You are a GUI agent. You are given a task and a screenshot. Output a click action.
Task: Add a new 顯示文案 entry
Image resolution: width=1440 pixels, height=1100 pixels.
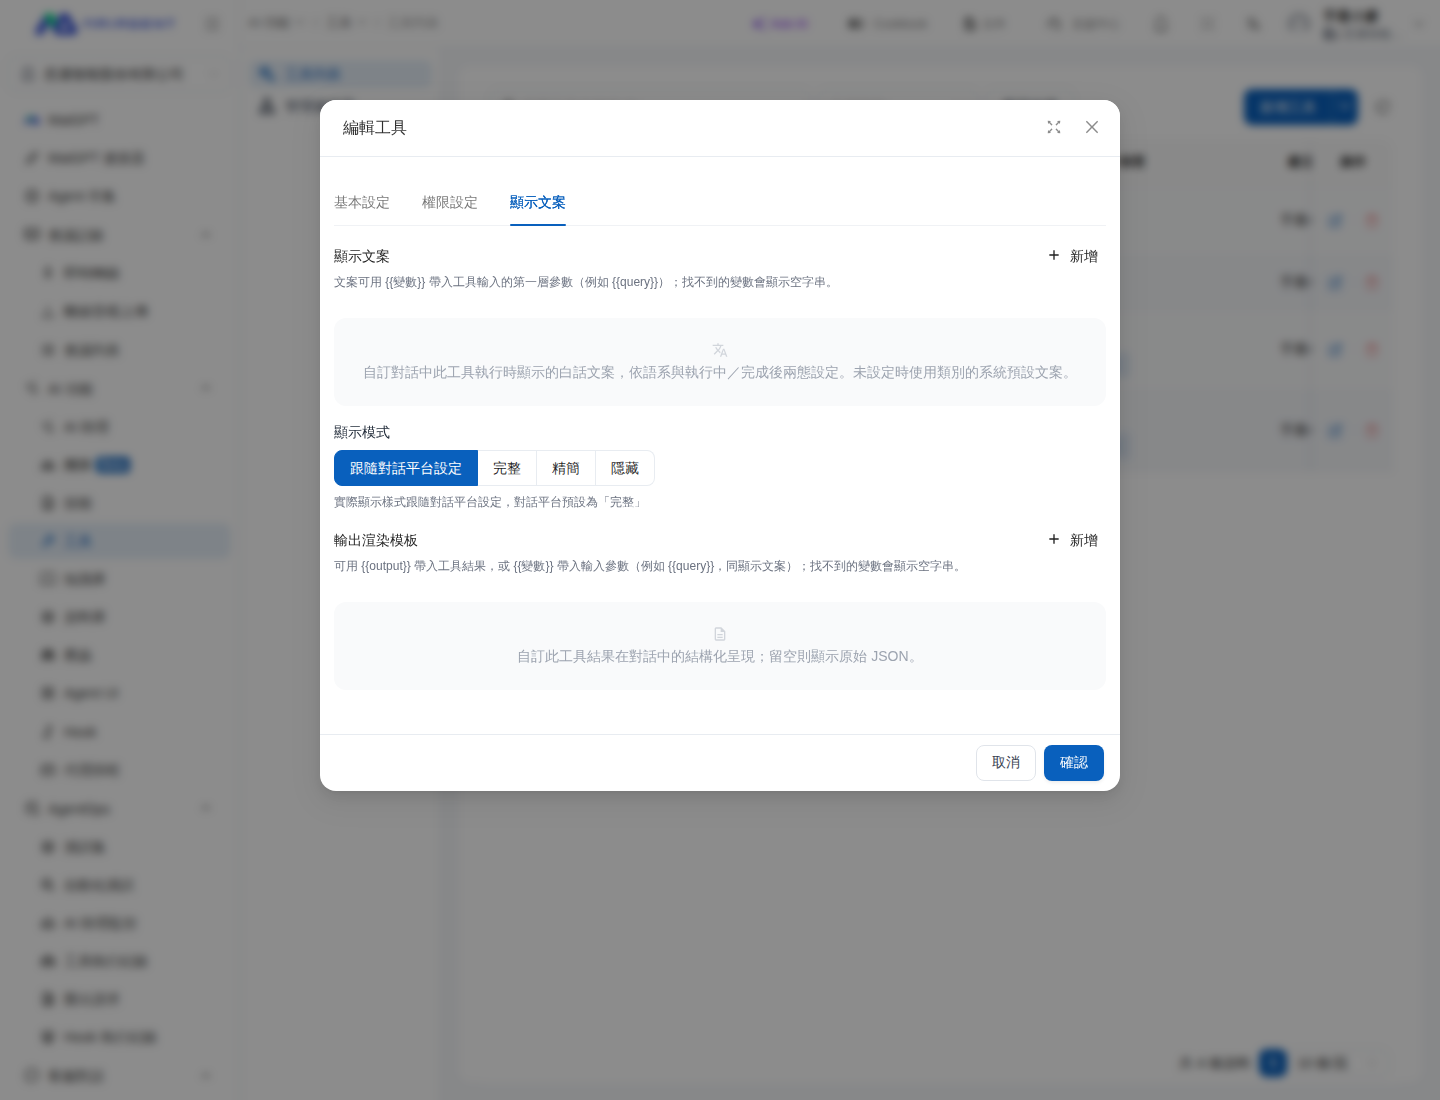click(1073, 256)
